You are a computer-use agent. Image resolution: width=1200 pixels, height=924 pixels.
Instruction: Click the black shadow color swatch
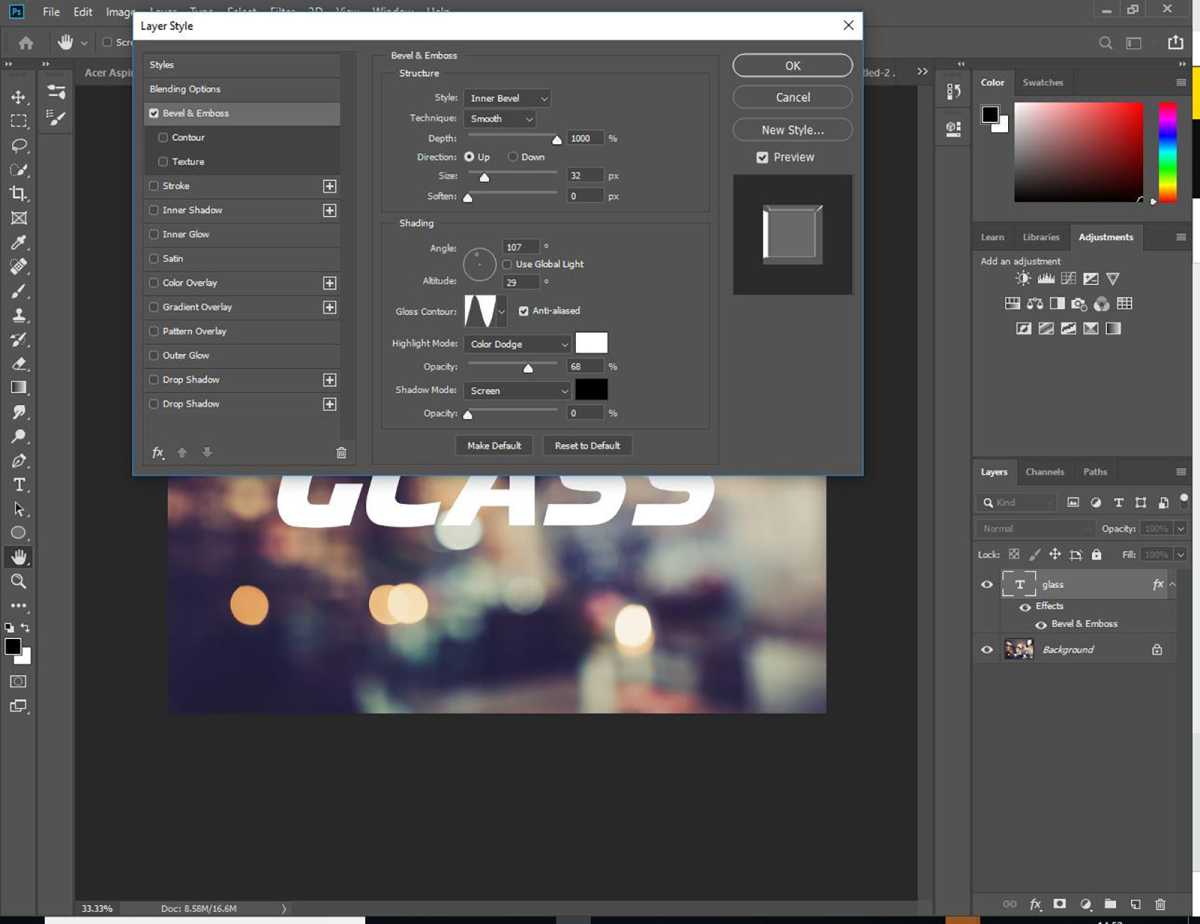592,390
